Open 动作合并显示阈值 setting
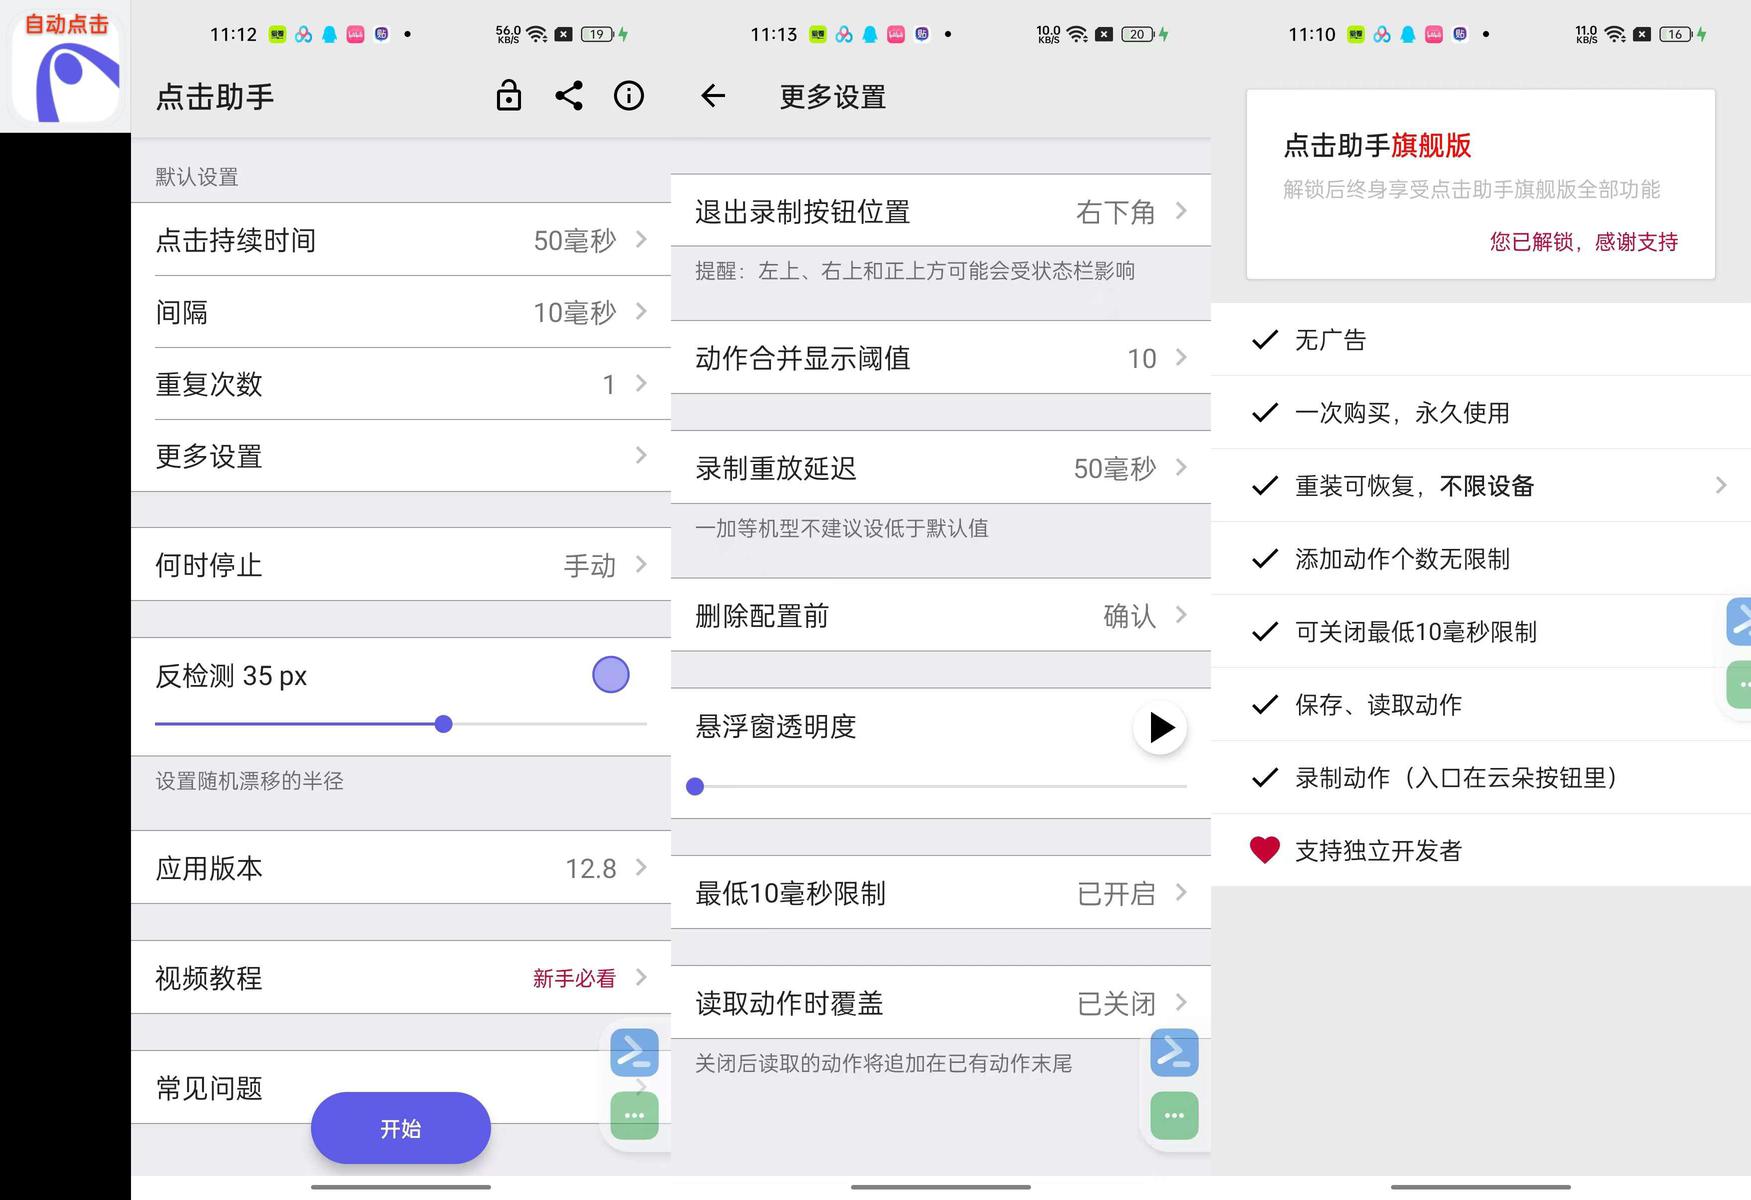This screenshot has width=1751, height=1200. tap(941, 358)
